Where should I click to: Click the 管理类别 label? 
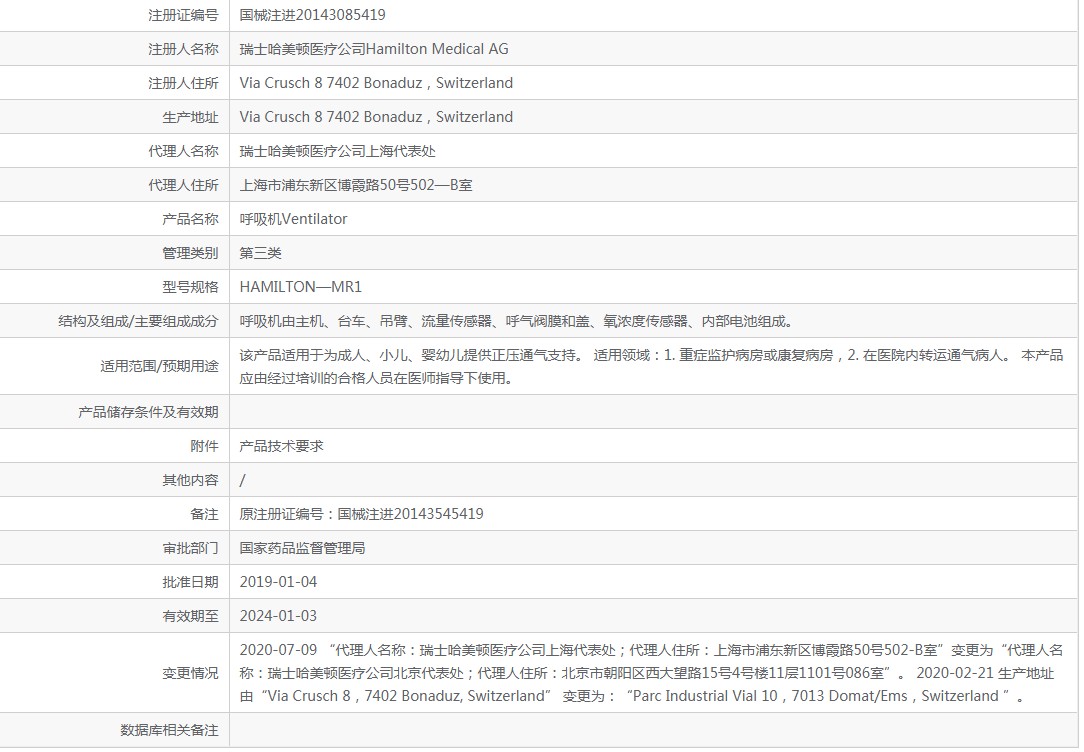(x=190, y=253)
